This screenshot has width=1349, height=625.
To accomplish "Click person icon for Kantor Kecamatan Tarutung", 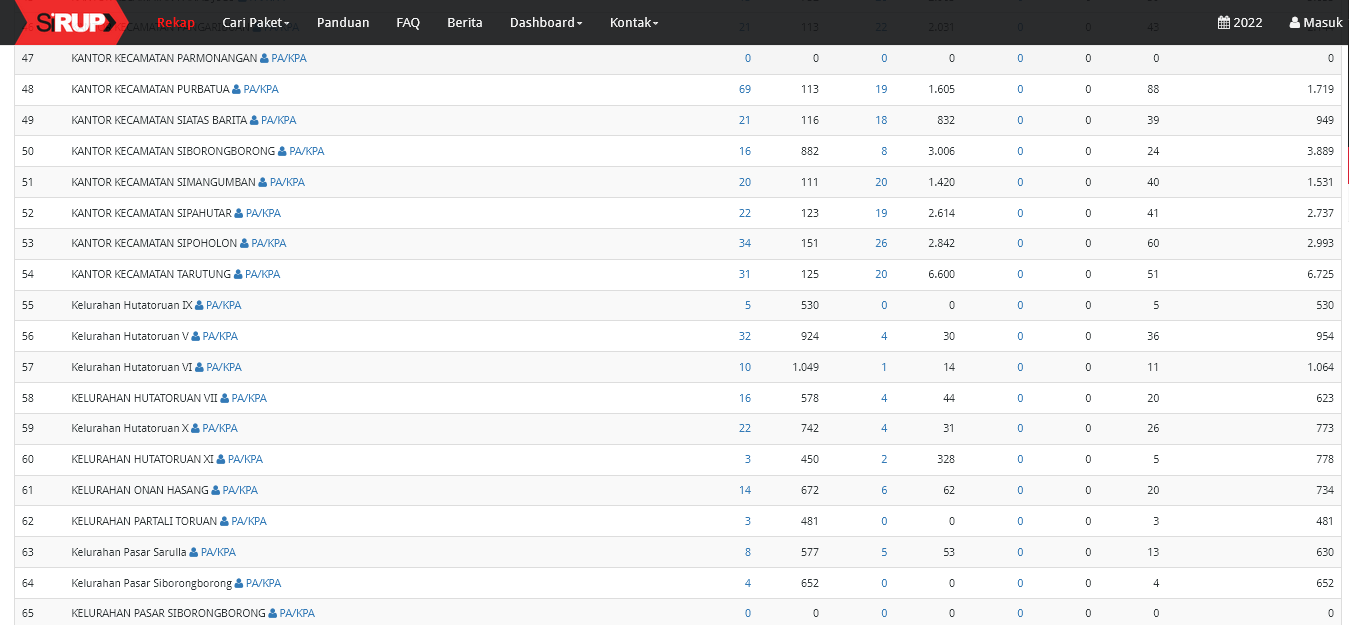I will click(x=238, y=275).
